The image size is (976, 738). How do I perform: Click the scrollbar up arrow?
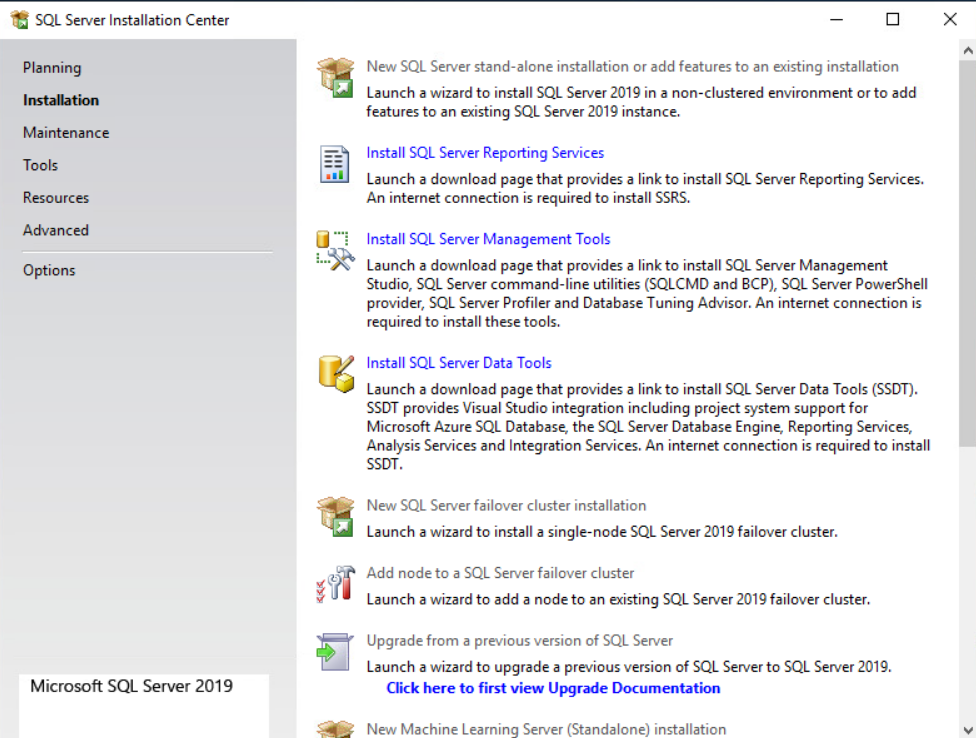pos(968,50)
